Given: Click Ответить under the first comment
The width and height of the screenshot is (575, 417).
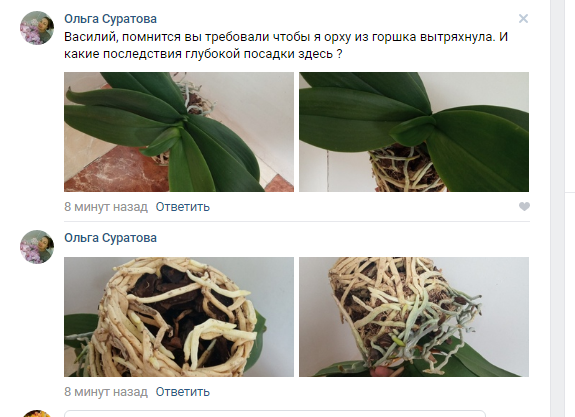Looking at the screenshot, I should coord(183,207).
